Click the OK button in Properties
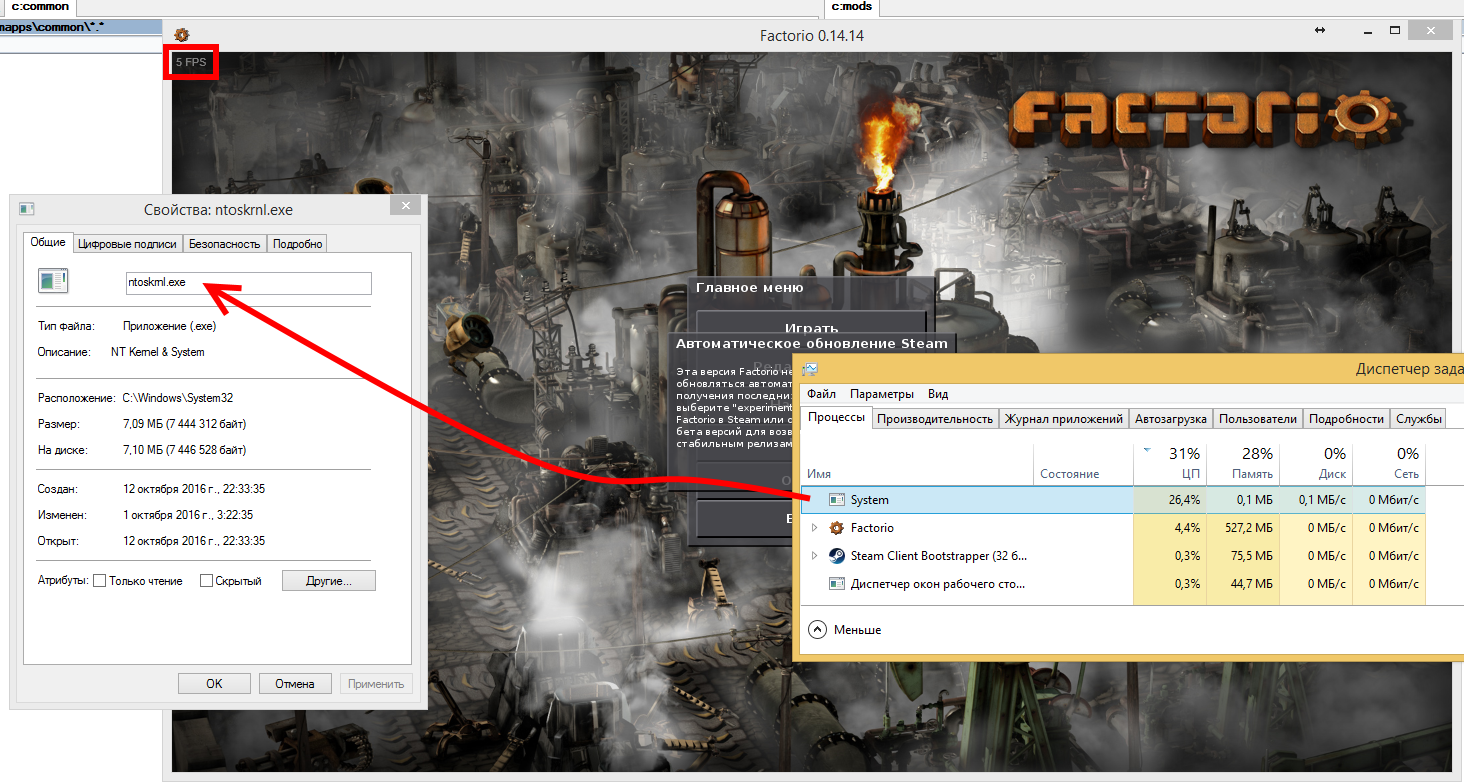Image resolution: width=1464 pixels, height=782 pixels. coord(214,684)
